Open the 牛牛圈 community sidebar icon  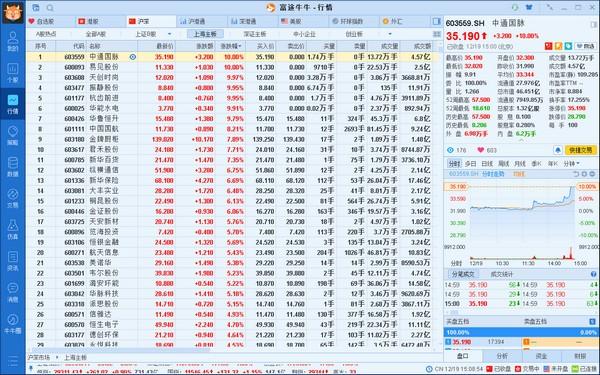tap(13, 324)
